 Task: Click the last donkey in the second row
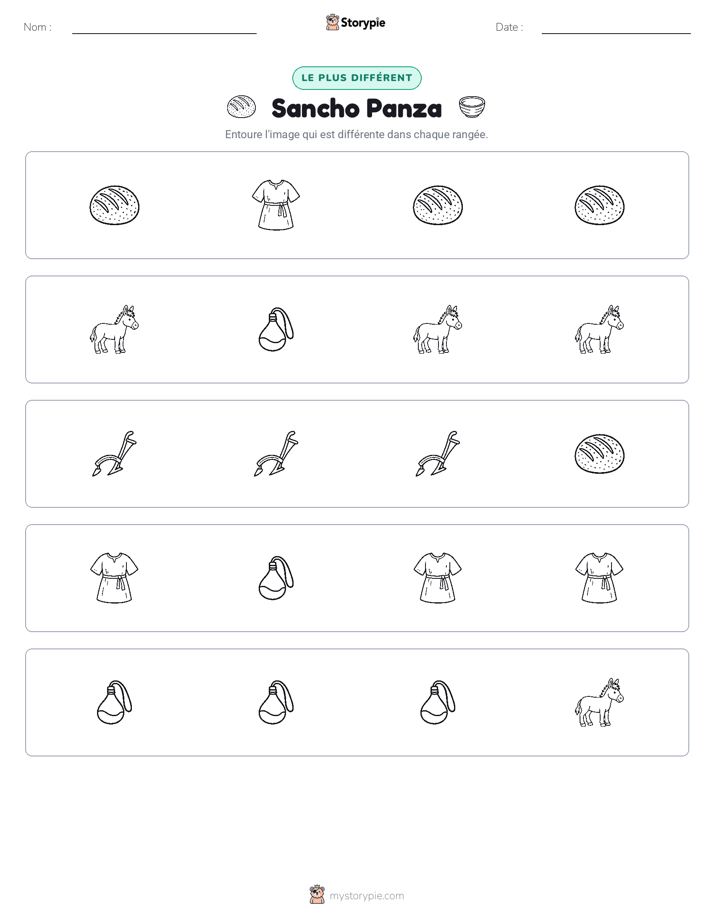599,329
